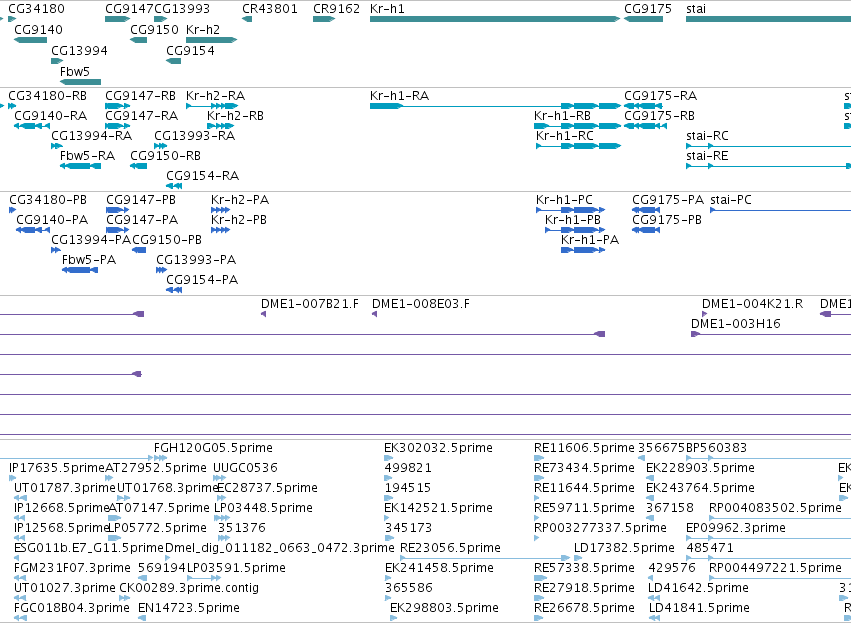This screenshot has height=623, width=851.
Task: Select the EP09962.3prime EST label
Action: click(x=736, y=527)
